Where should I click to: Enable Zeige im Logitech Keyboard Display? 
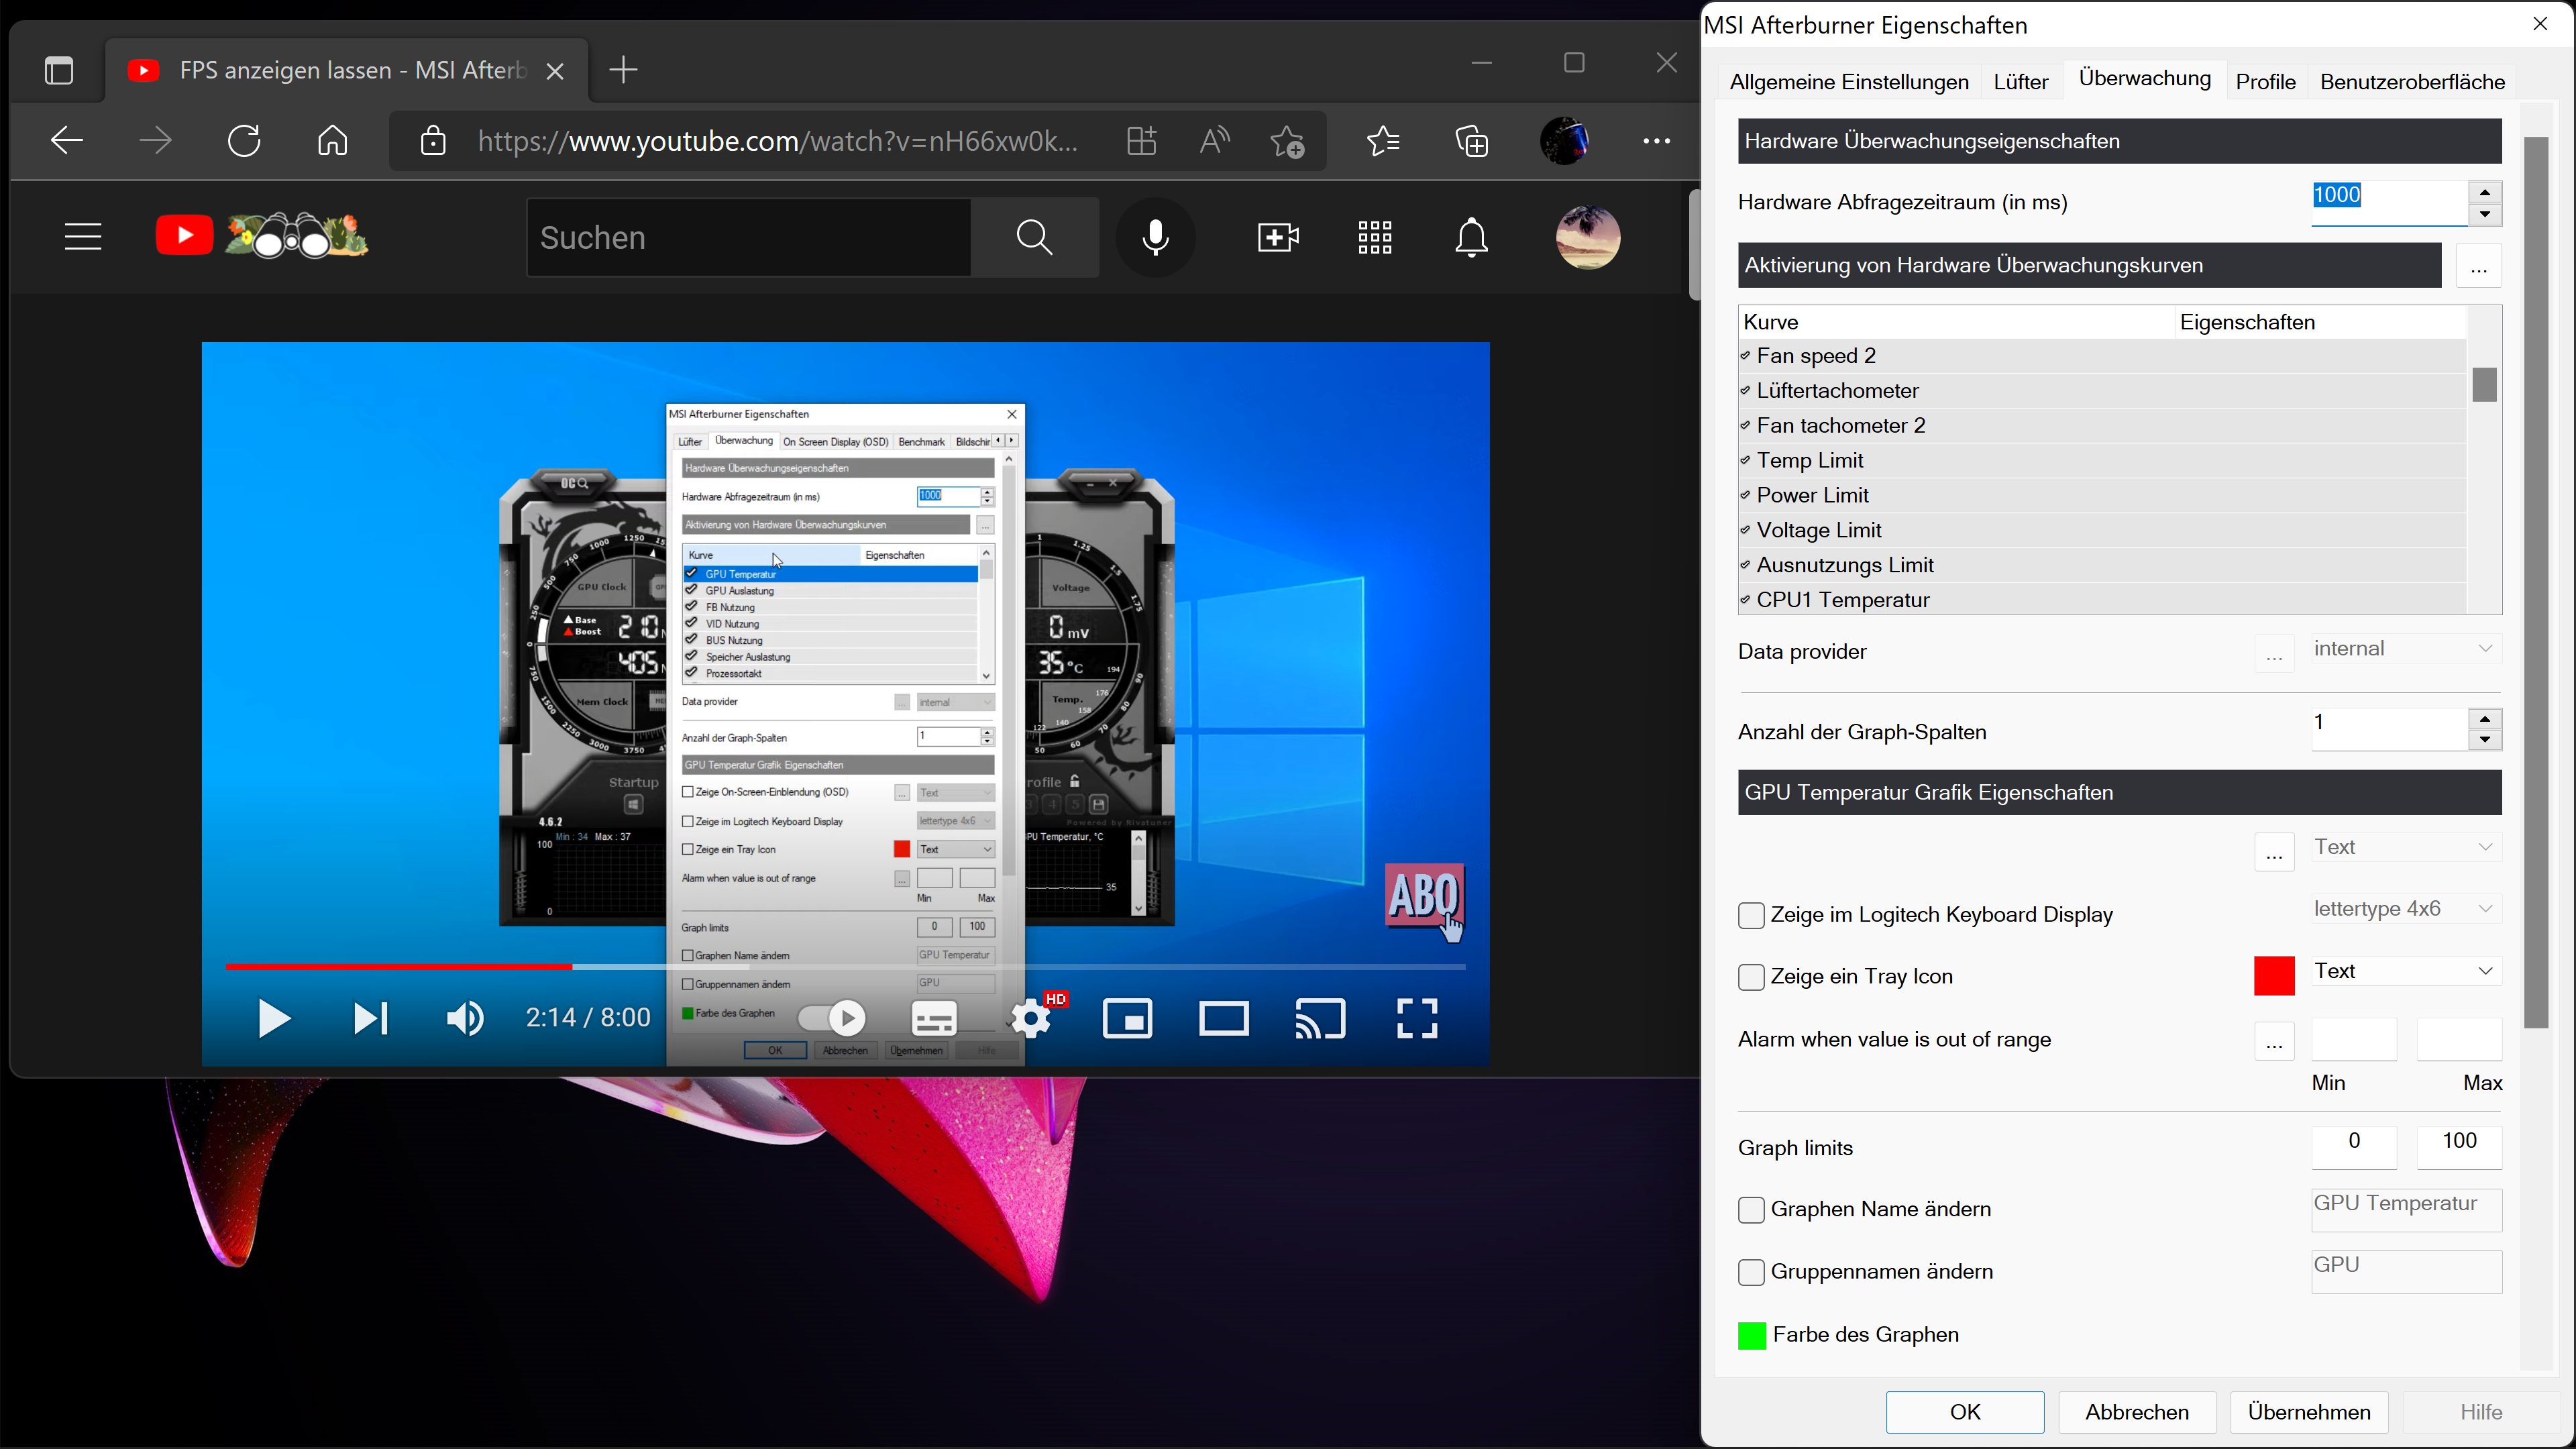tap(1751, 915)
